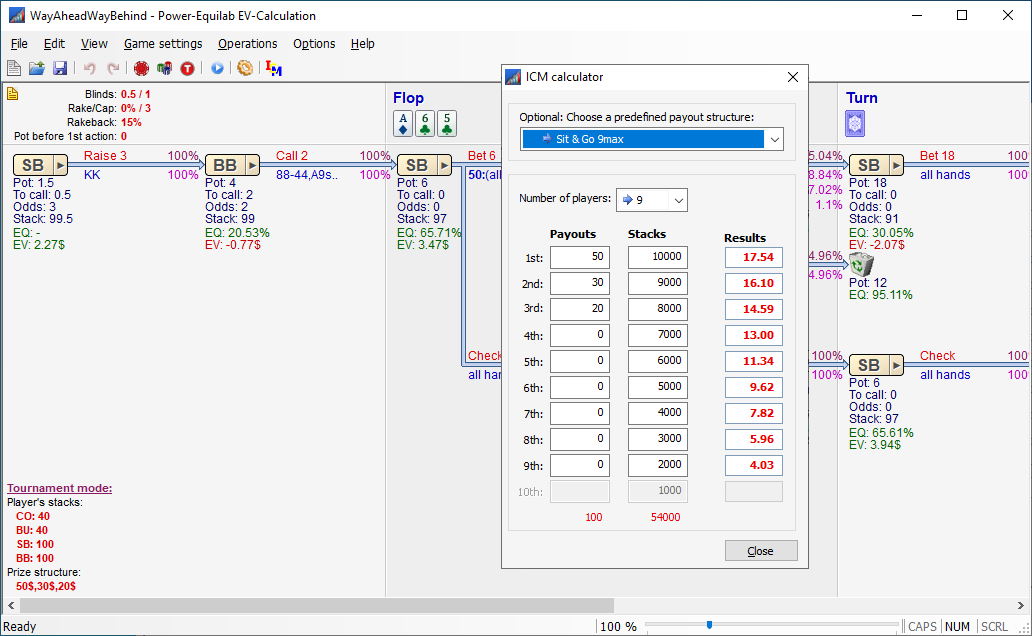Click the horizontal scrollbar right arrow
Screen dimensions: 1032x636
tap(1021, 605)
